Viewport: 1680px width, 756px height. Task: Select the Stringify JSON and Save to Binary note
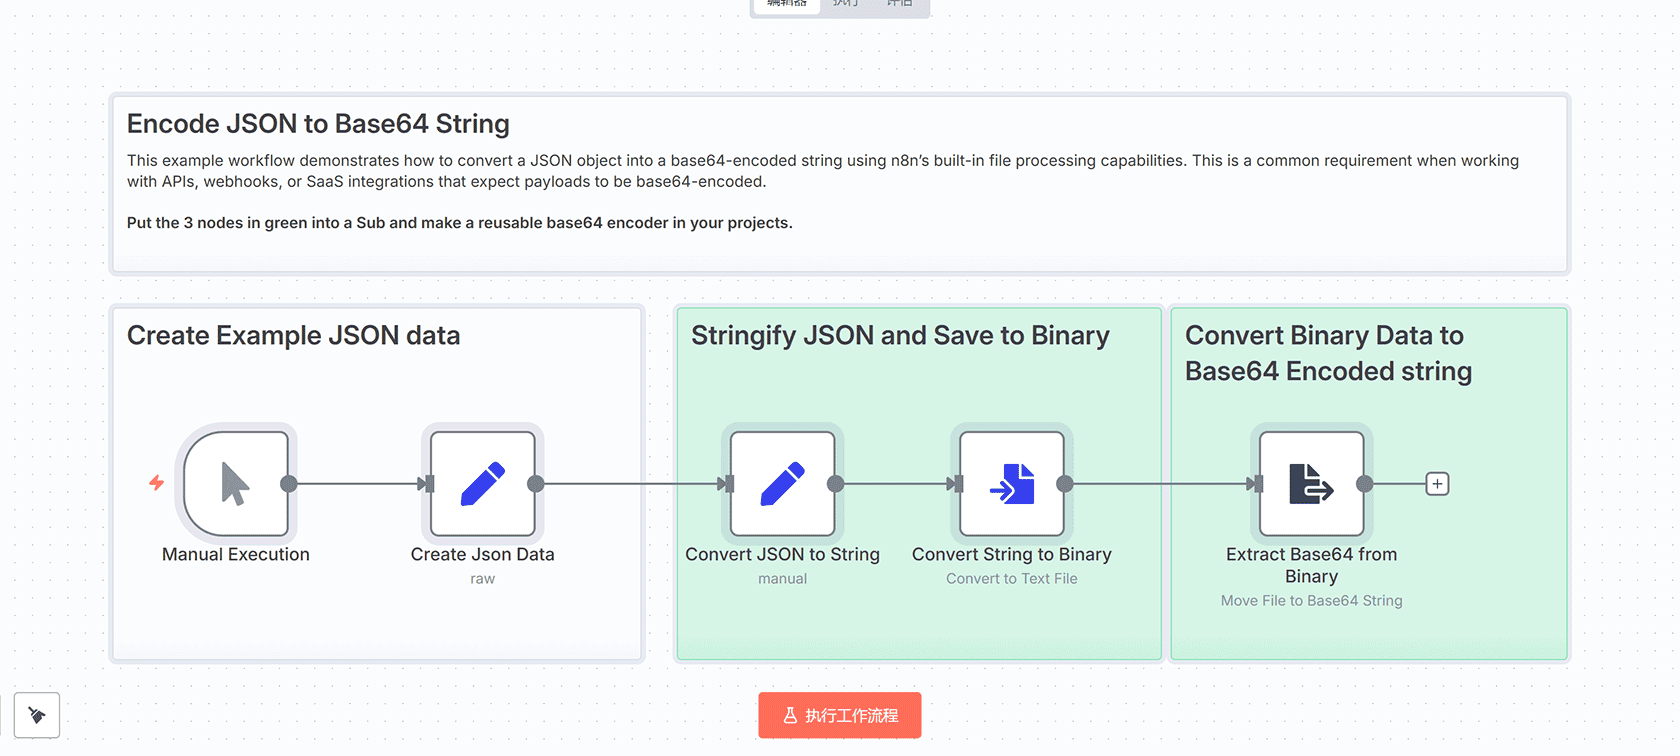click(900, 336)
